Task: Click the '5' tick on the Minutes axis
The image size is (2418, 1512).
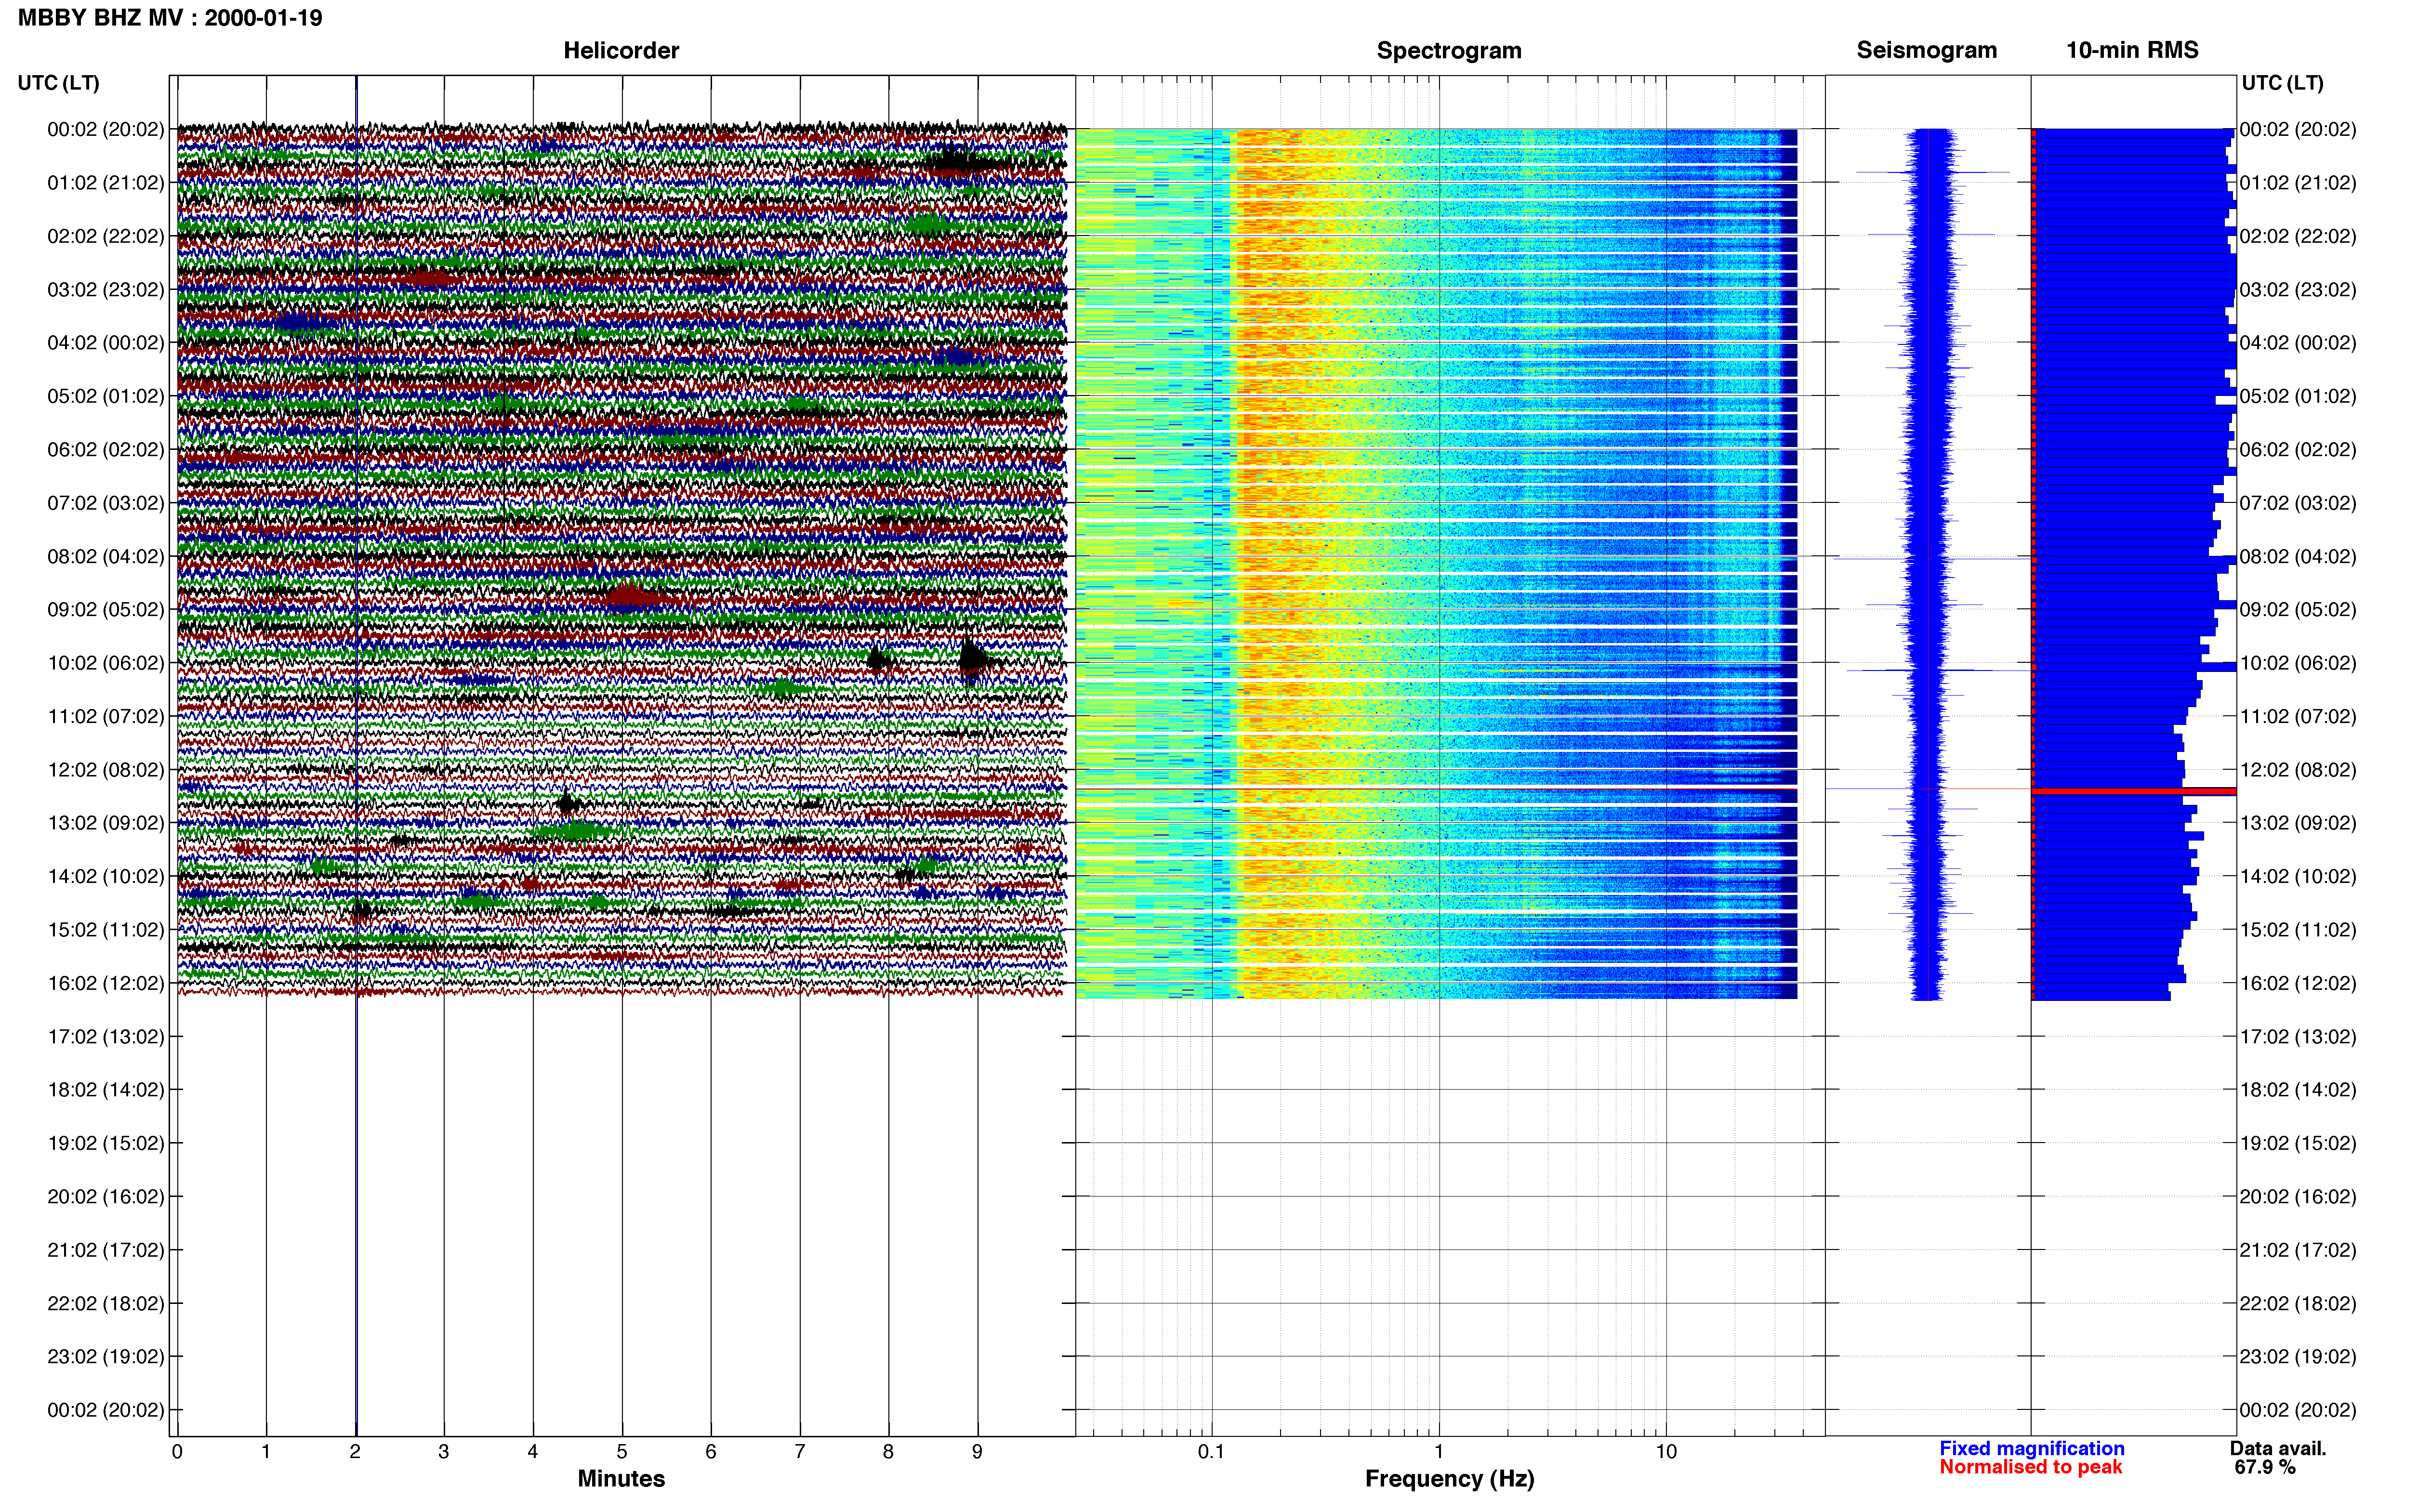Action: (622, 1451)
